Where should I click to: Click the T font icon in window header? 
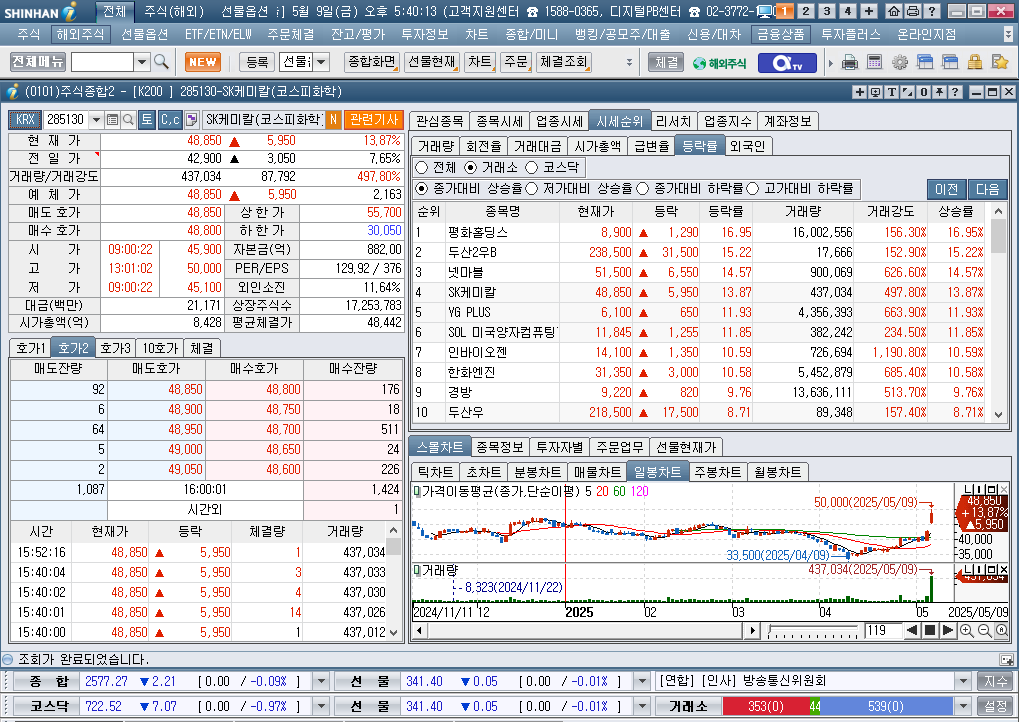tap(892, 92)
